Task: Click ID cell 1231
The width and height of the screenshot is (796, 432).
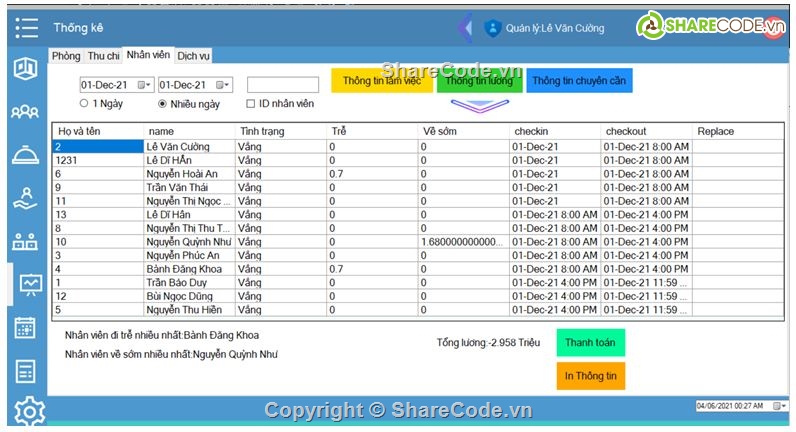Action: point(98,160)
